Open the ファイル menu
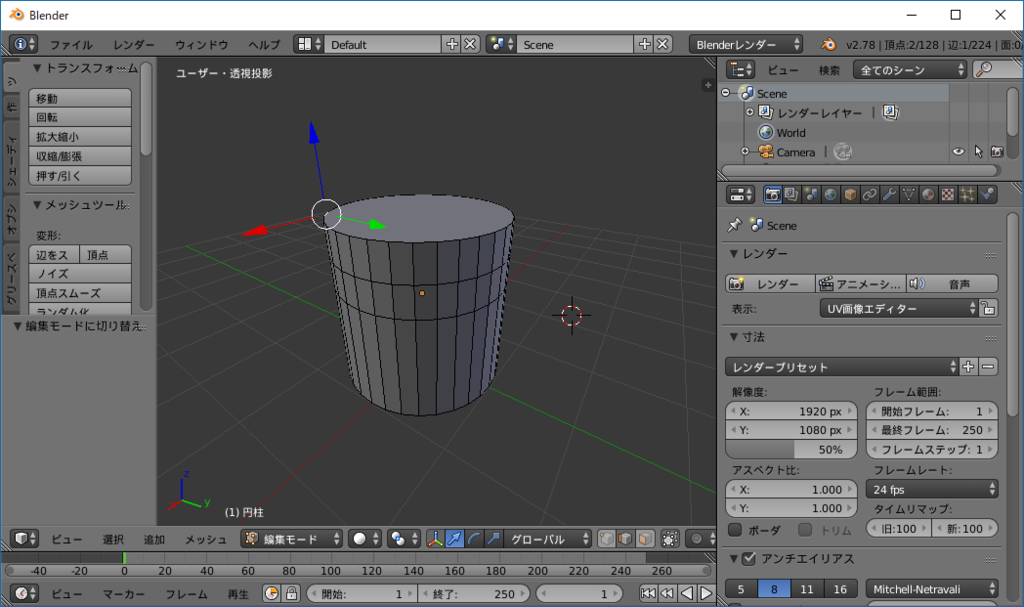 point(71,45)
